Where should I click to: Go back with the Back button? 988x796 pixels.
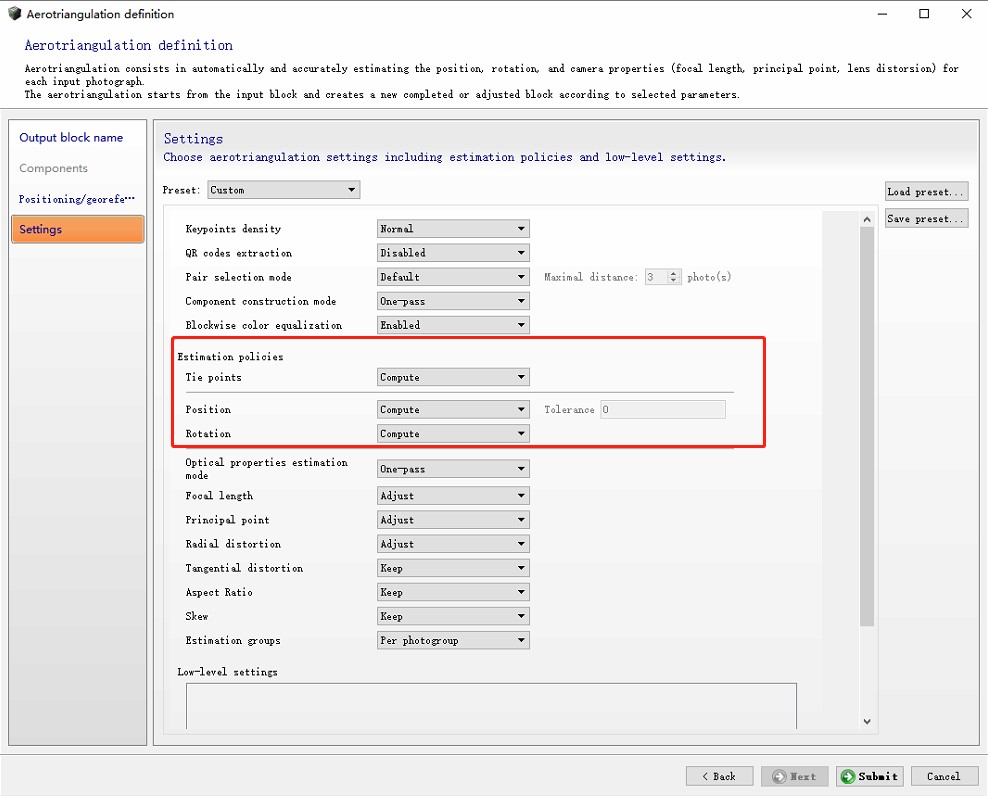(719, 776)
